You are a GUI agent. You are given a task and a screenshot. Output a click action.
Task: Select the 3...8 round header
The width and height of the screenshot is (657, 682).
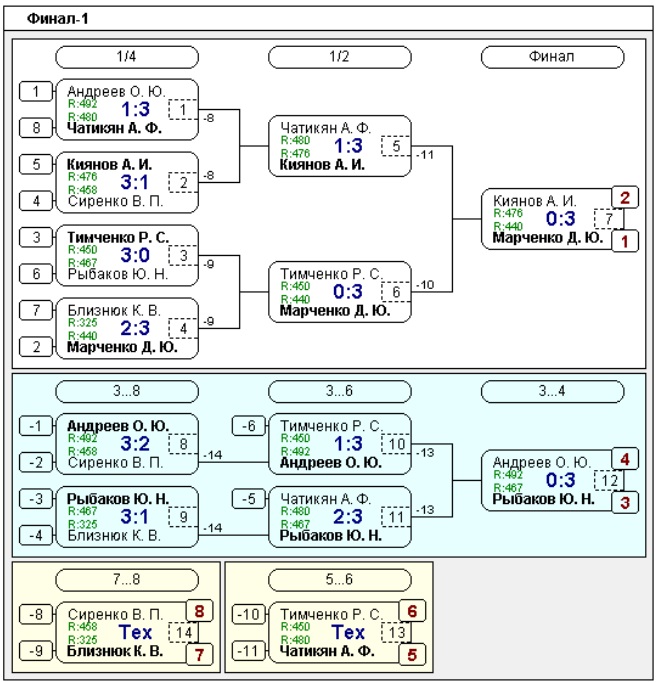pyautogui.click(x=127, y=391)
